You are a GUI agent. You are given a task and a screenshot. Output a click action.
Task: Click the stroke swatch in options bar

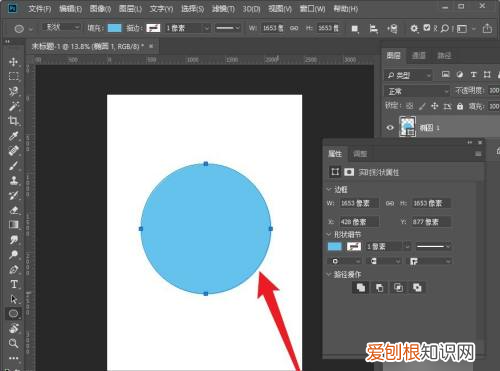click(x=153, y=28)
